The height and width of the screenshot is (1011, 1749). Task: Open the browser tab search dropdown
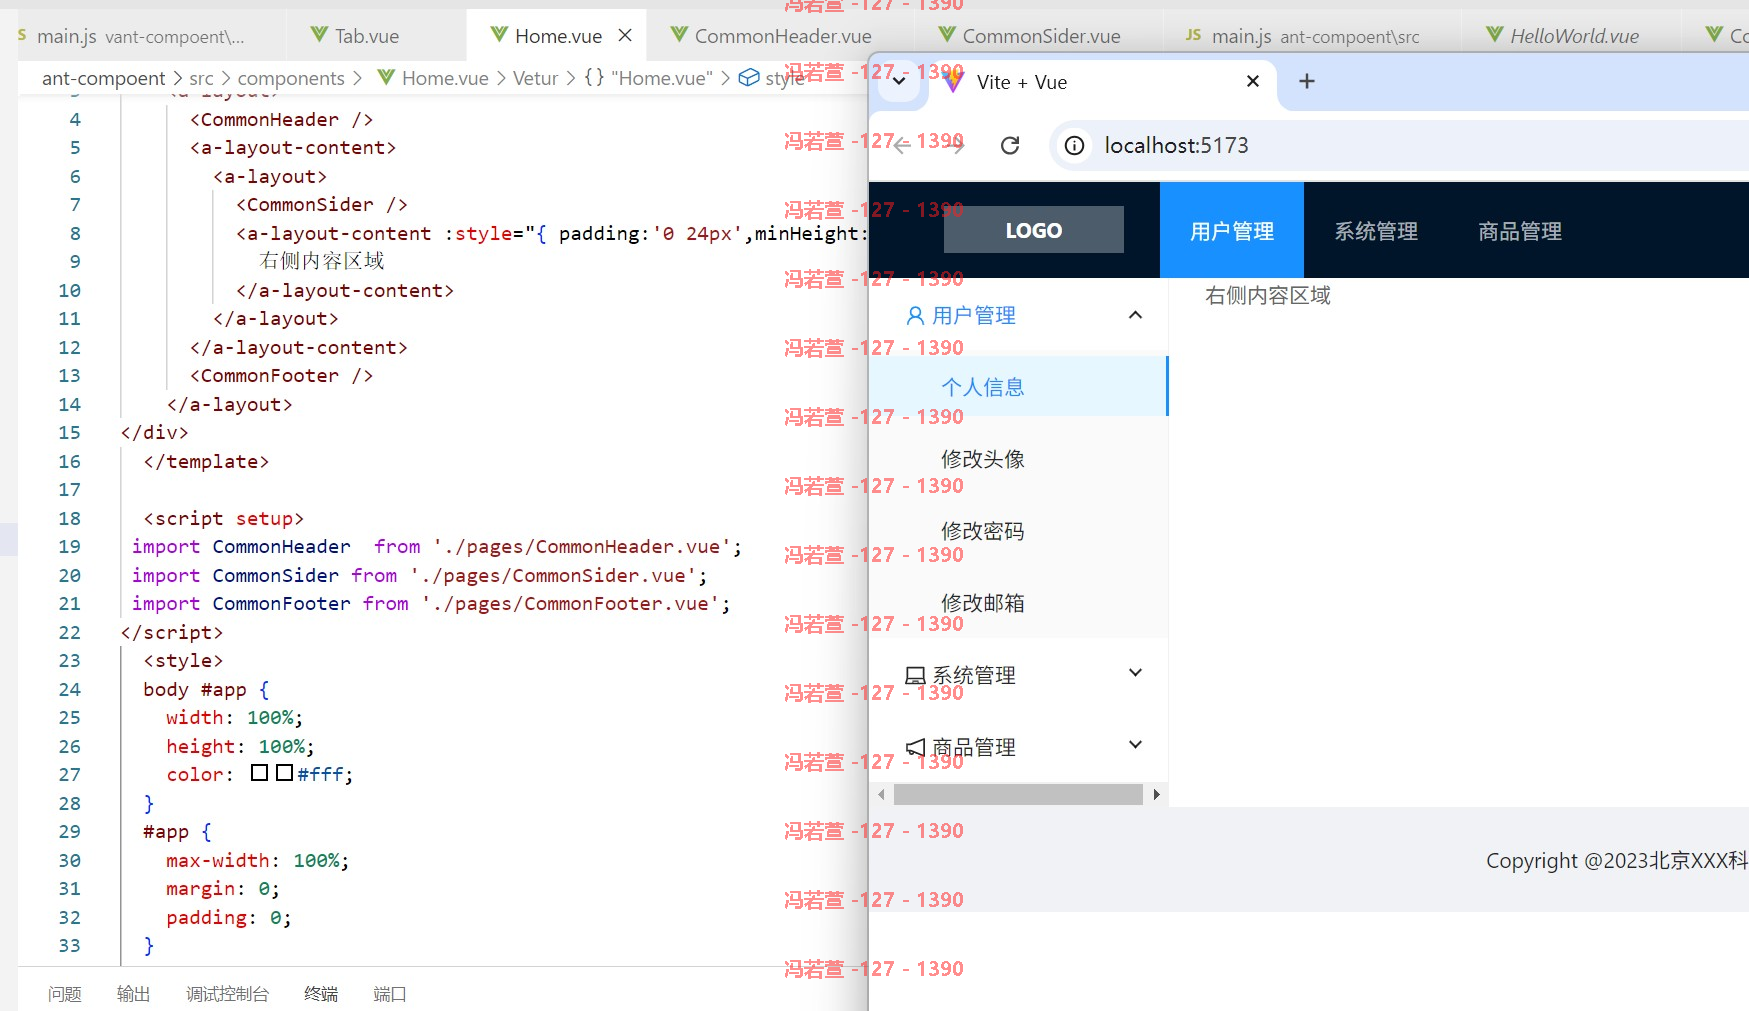click(899, 82)
